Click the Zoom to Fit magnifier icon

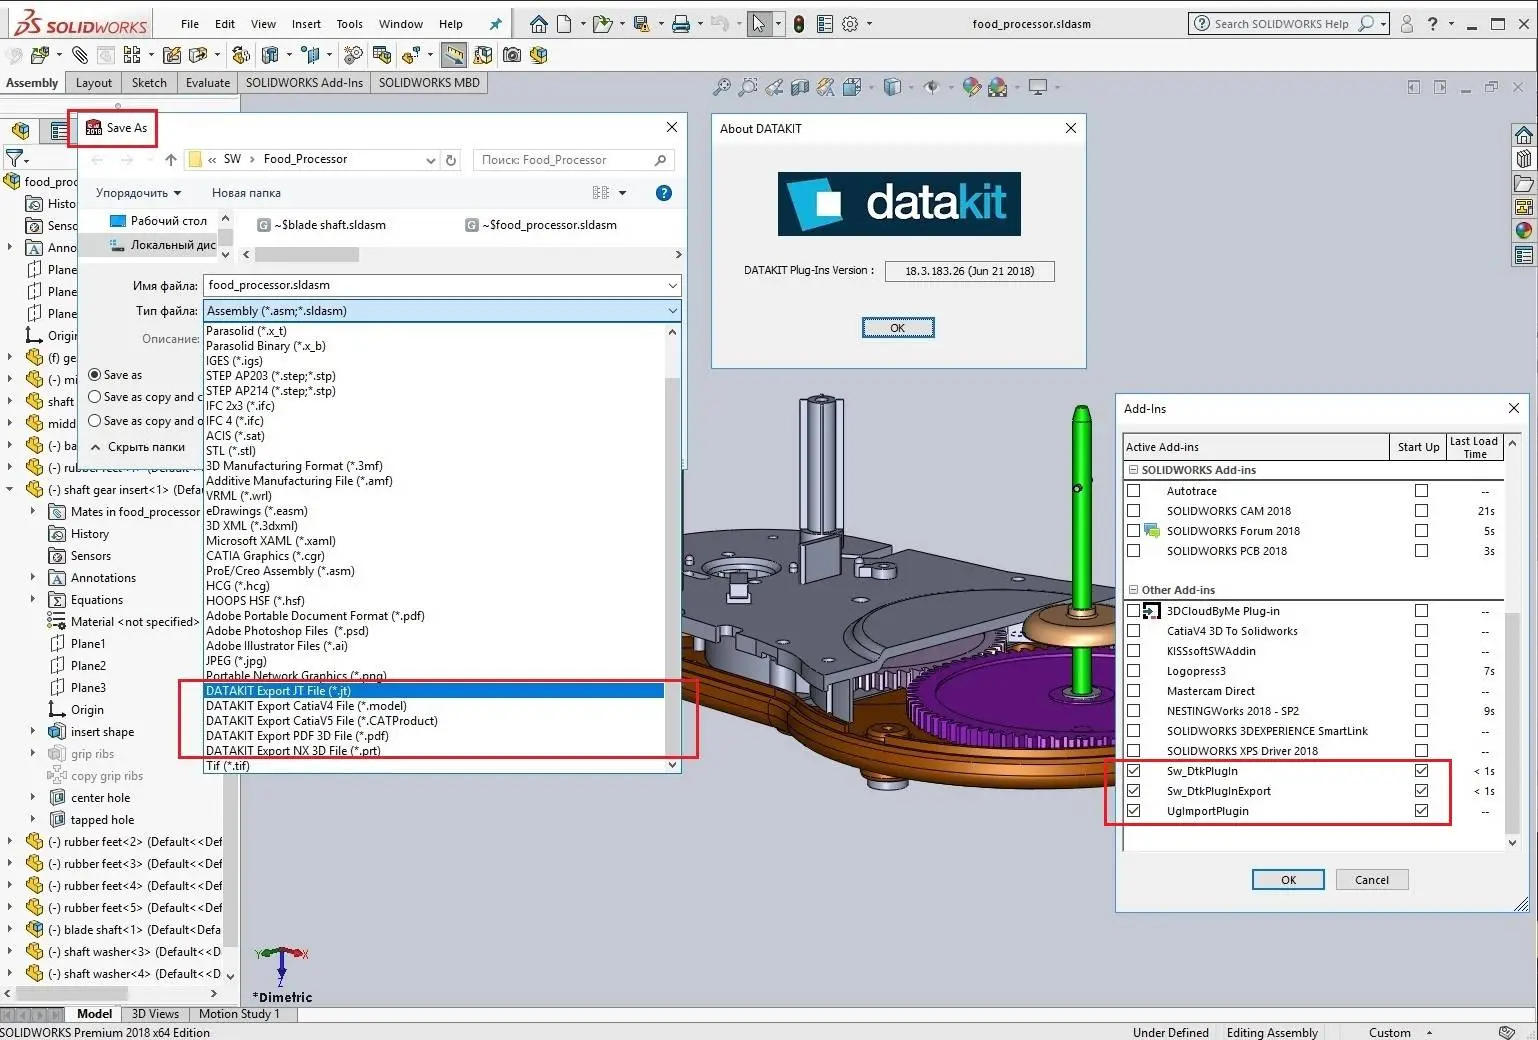(x=721, y=88)
